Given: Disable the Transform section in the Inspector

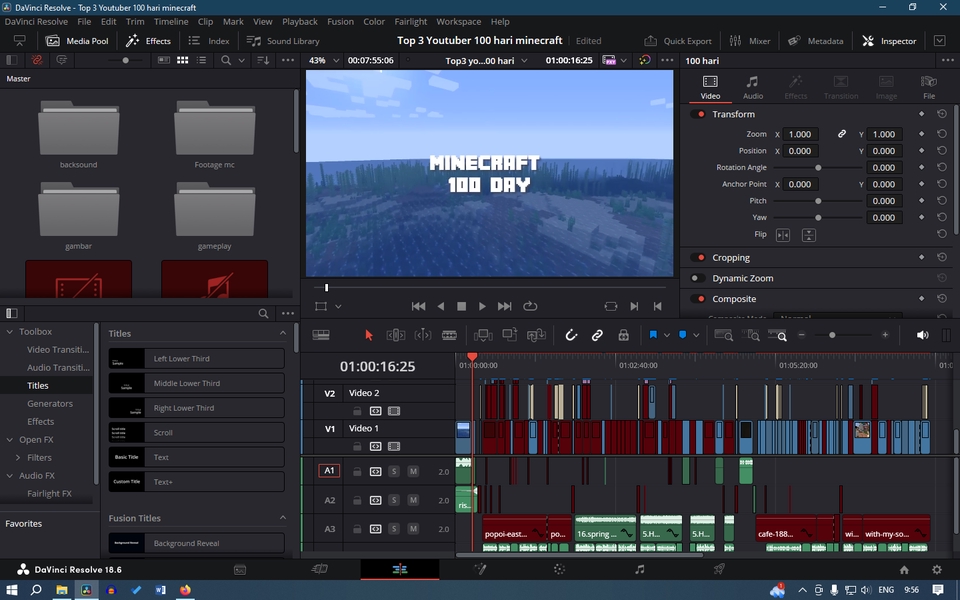Looking at the screenshot, I should 700,114.
